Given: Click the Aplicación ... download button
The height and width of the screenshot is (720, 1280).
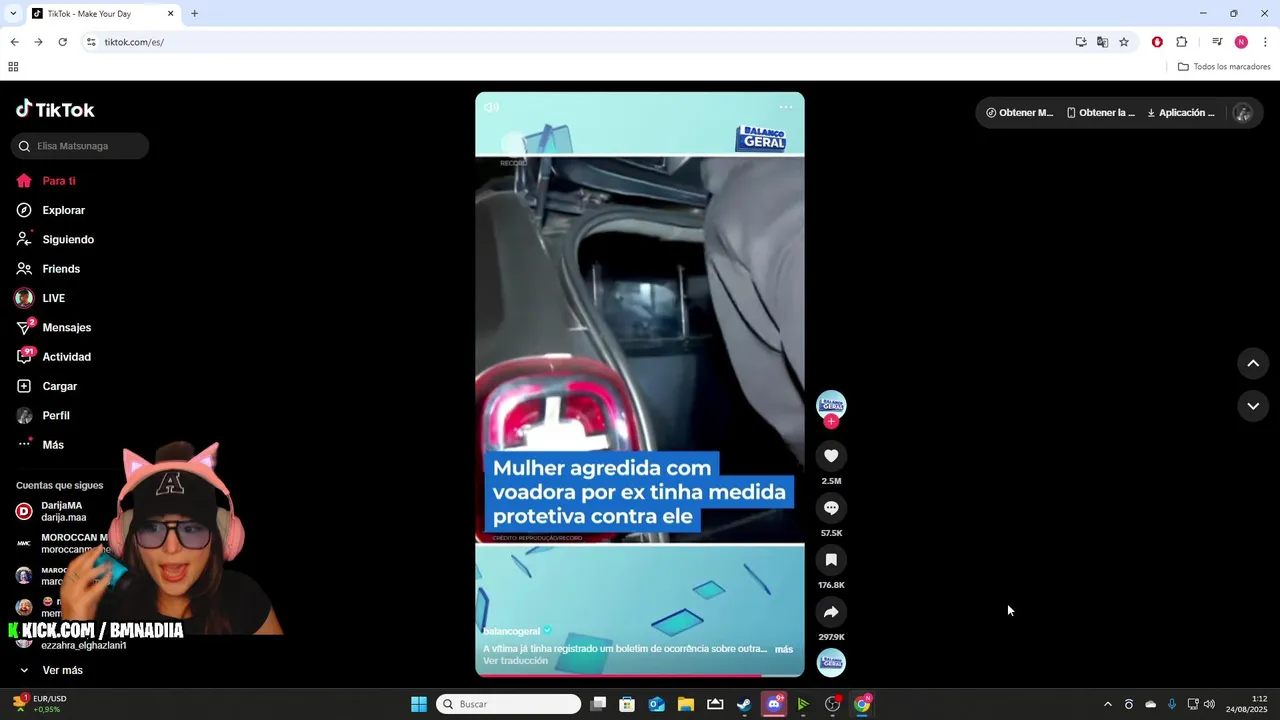Looking at the screenshot, I should pyautogui.click(x=1181, y=113).
